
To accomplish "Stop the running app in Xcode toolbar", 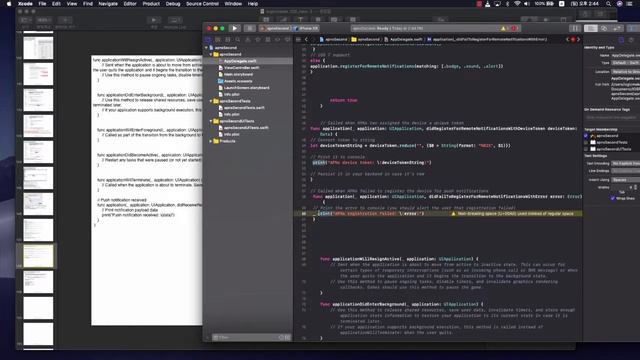I will [x=249, y=28].
